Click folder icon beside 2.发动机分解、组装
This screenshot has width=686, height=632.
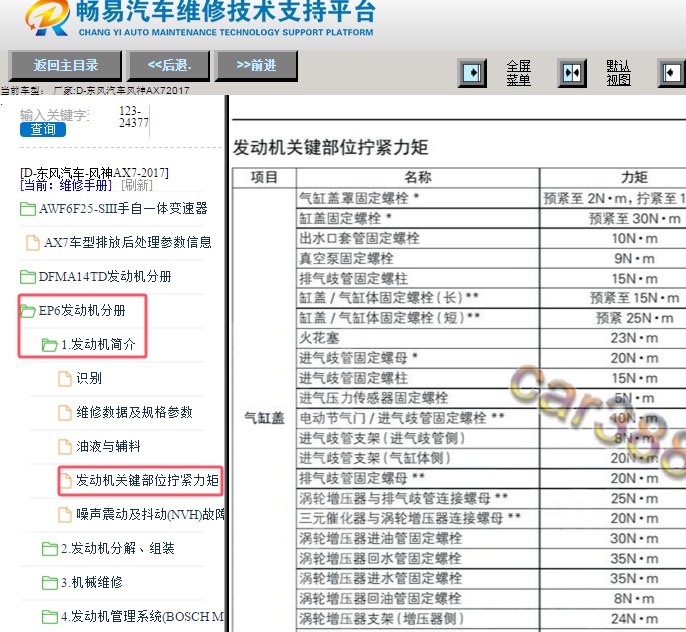pos(50,549)
